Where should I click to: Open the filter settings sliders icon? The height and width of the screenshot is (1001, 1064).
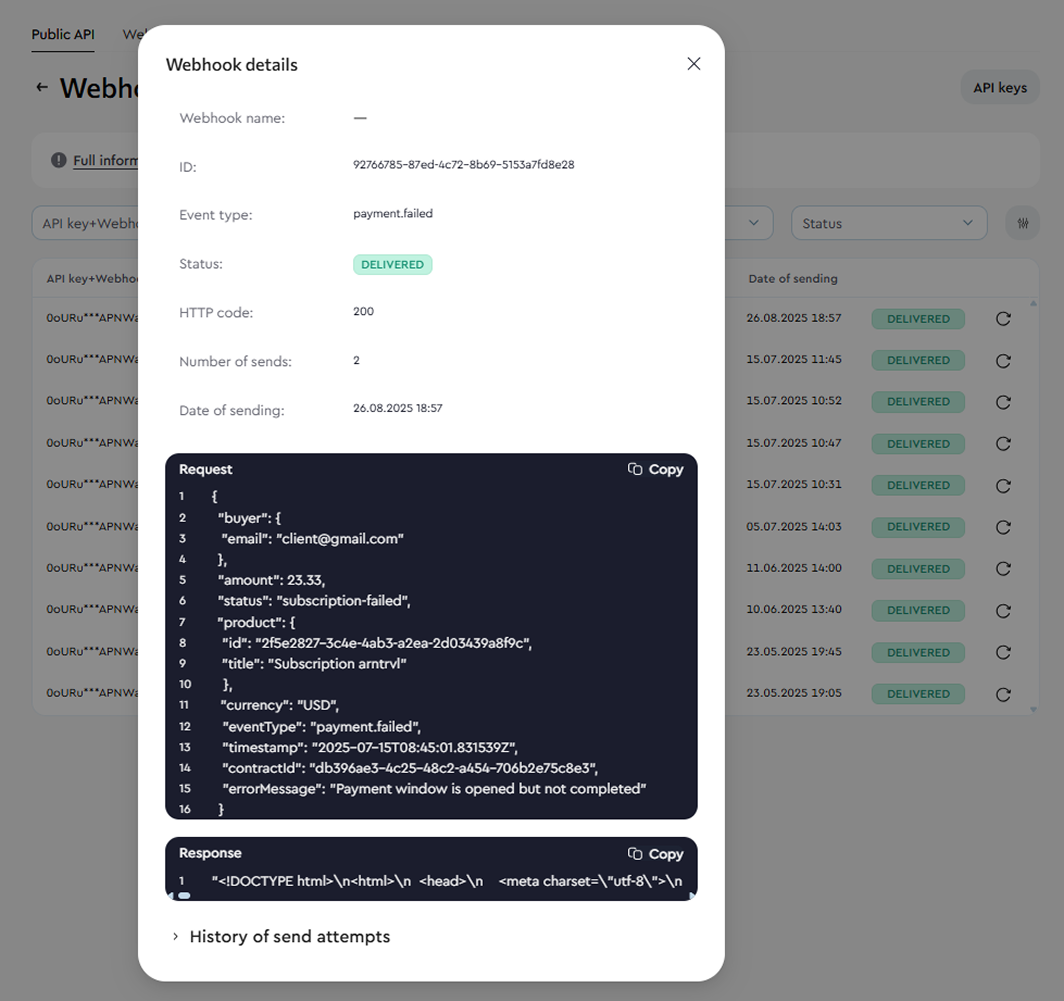pos(1023,223)
